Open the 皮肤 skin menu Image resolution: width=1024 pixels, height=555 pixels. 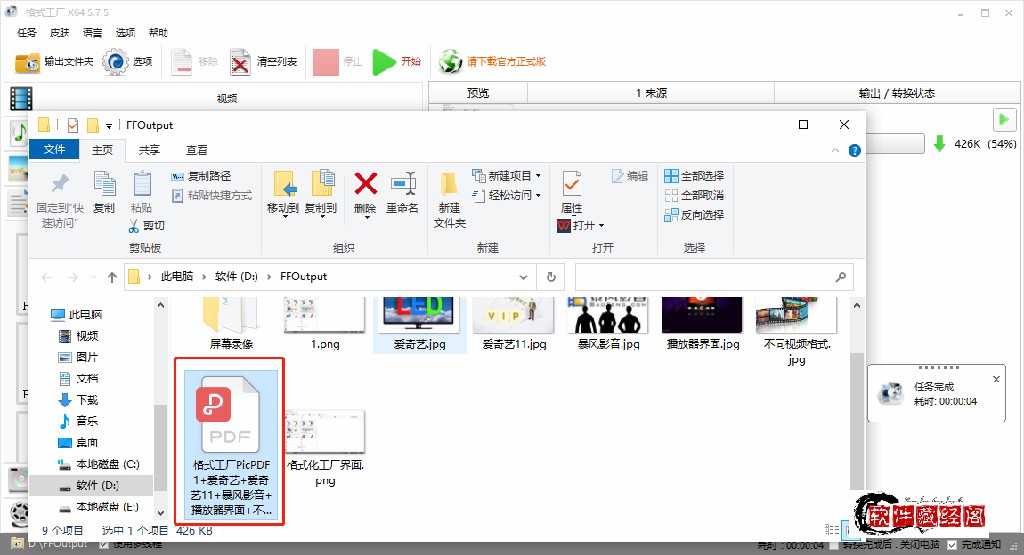[x=59, y=32]
